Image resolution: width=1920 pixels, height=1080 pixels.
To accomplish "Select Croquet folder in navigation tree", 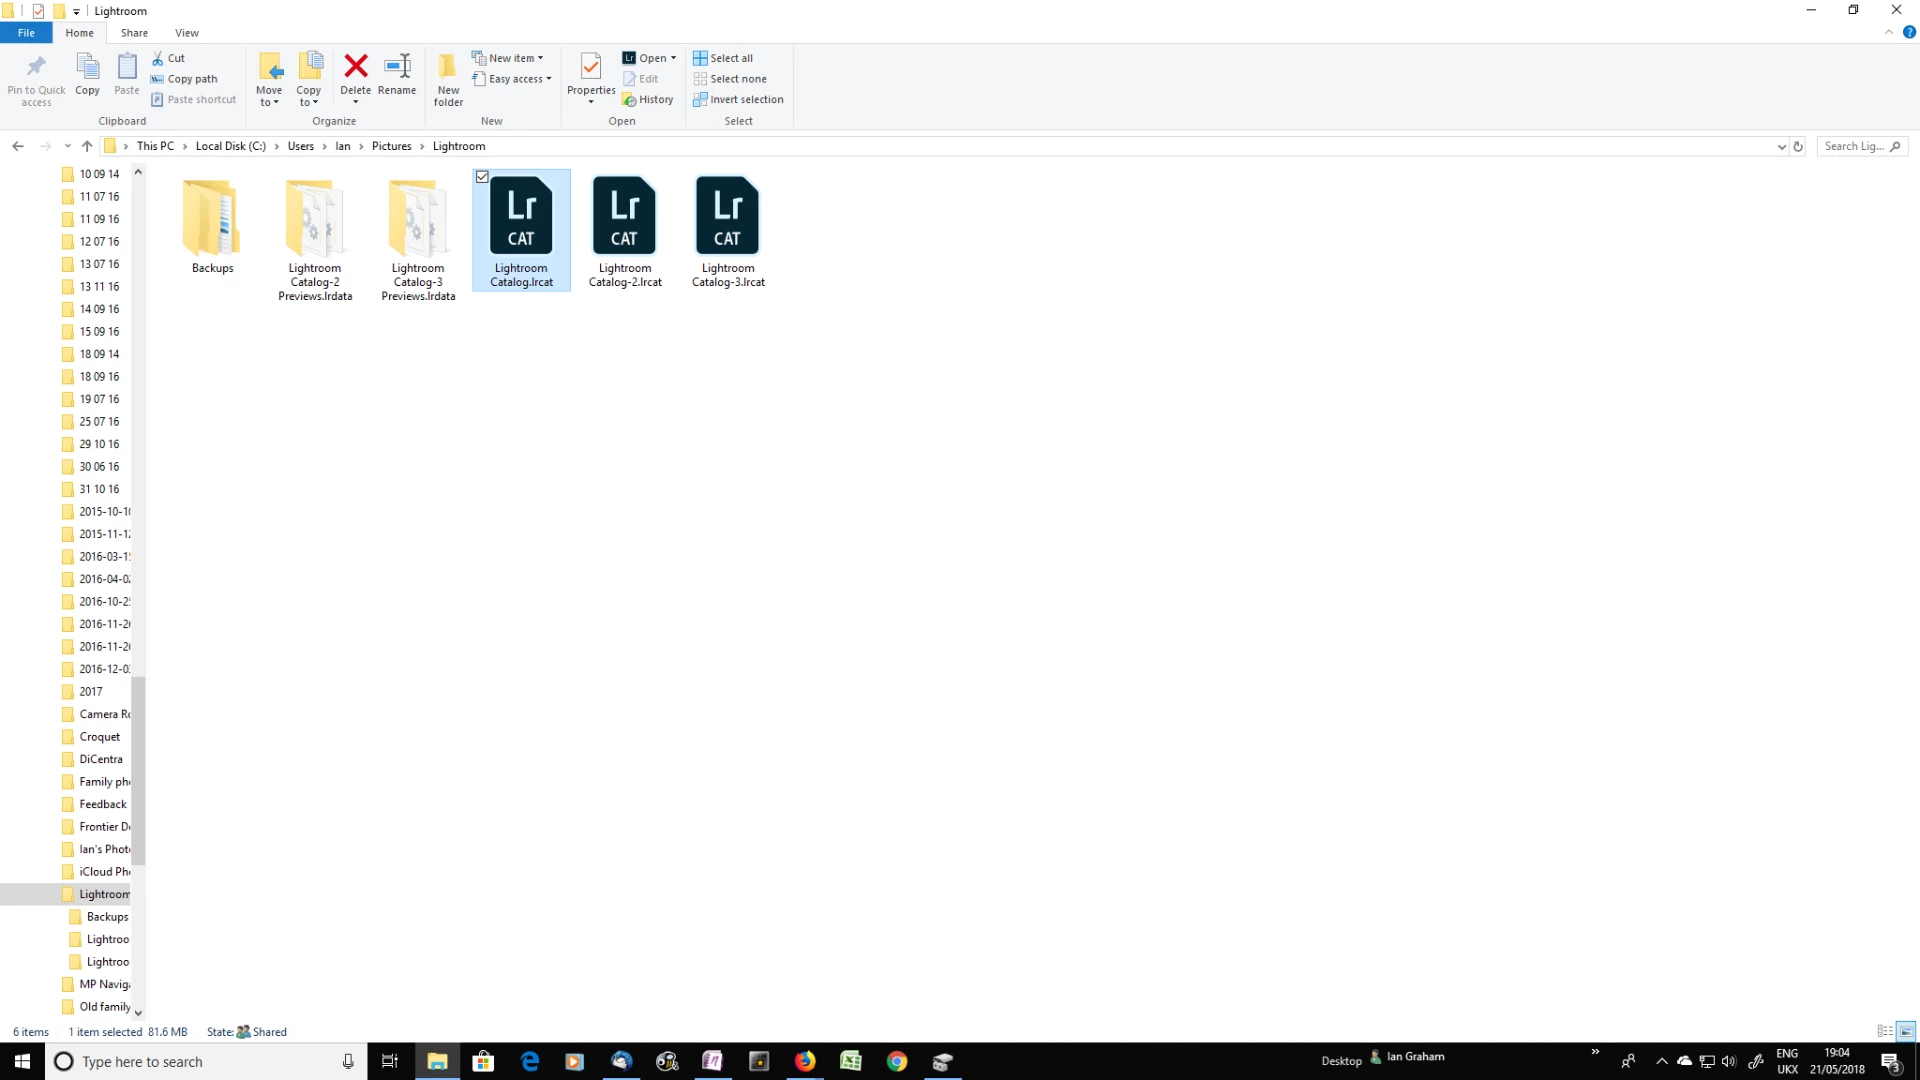I will (x=99, y=737).
